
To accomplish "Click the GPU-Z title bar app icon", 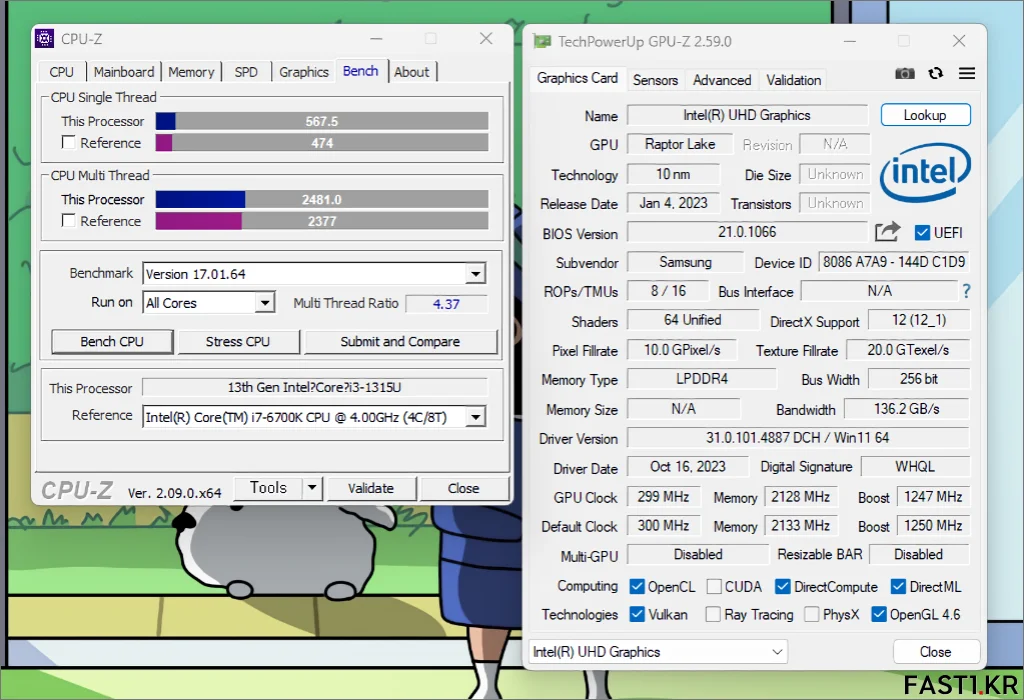I will point(542,41).
